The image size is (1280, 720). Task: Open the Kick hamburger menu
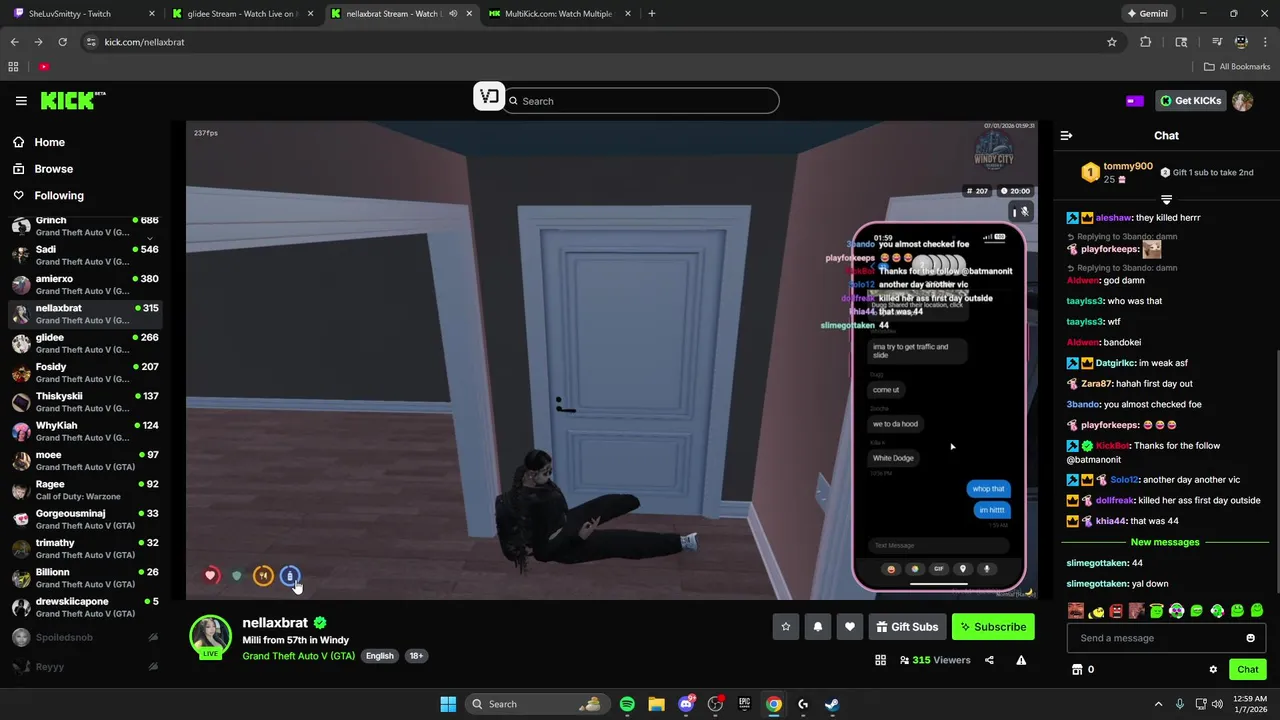[21, 101]
